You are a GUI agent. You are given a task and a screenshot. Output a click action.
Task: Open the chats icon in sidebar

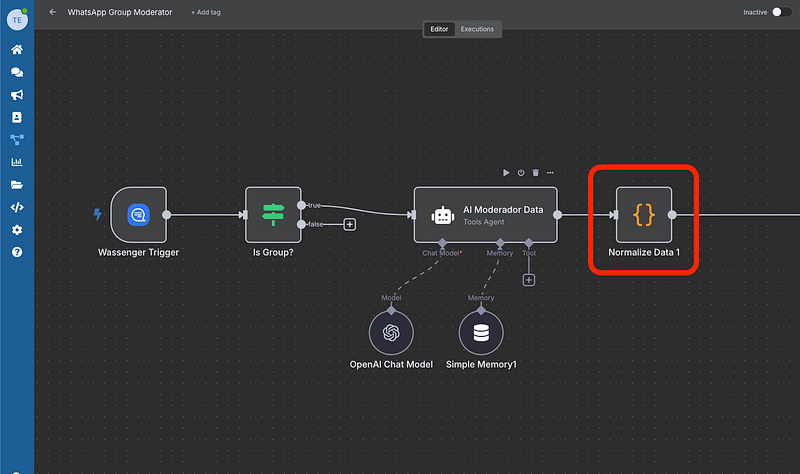coord(17,72)
